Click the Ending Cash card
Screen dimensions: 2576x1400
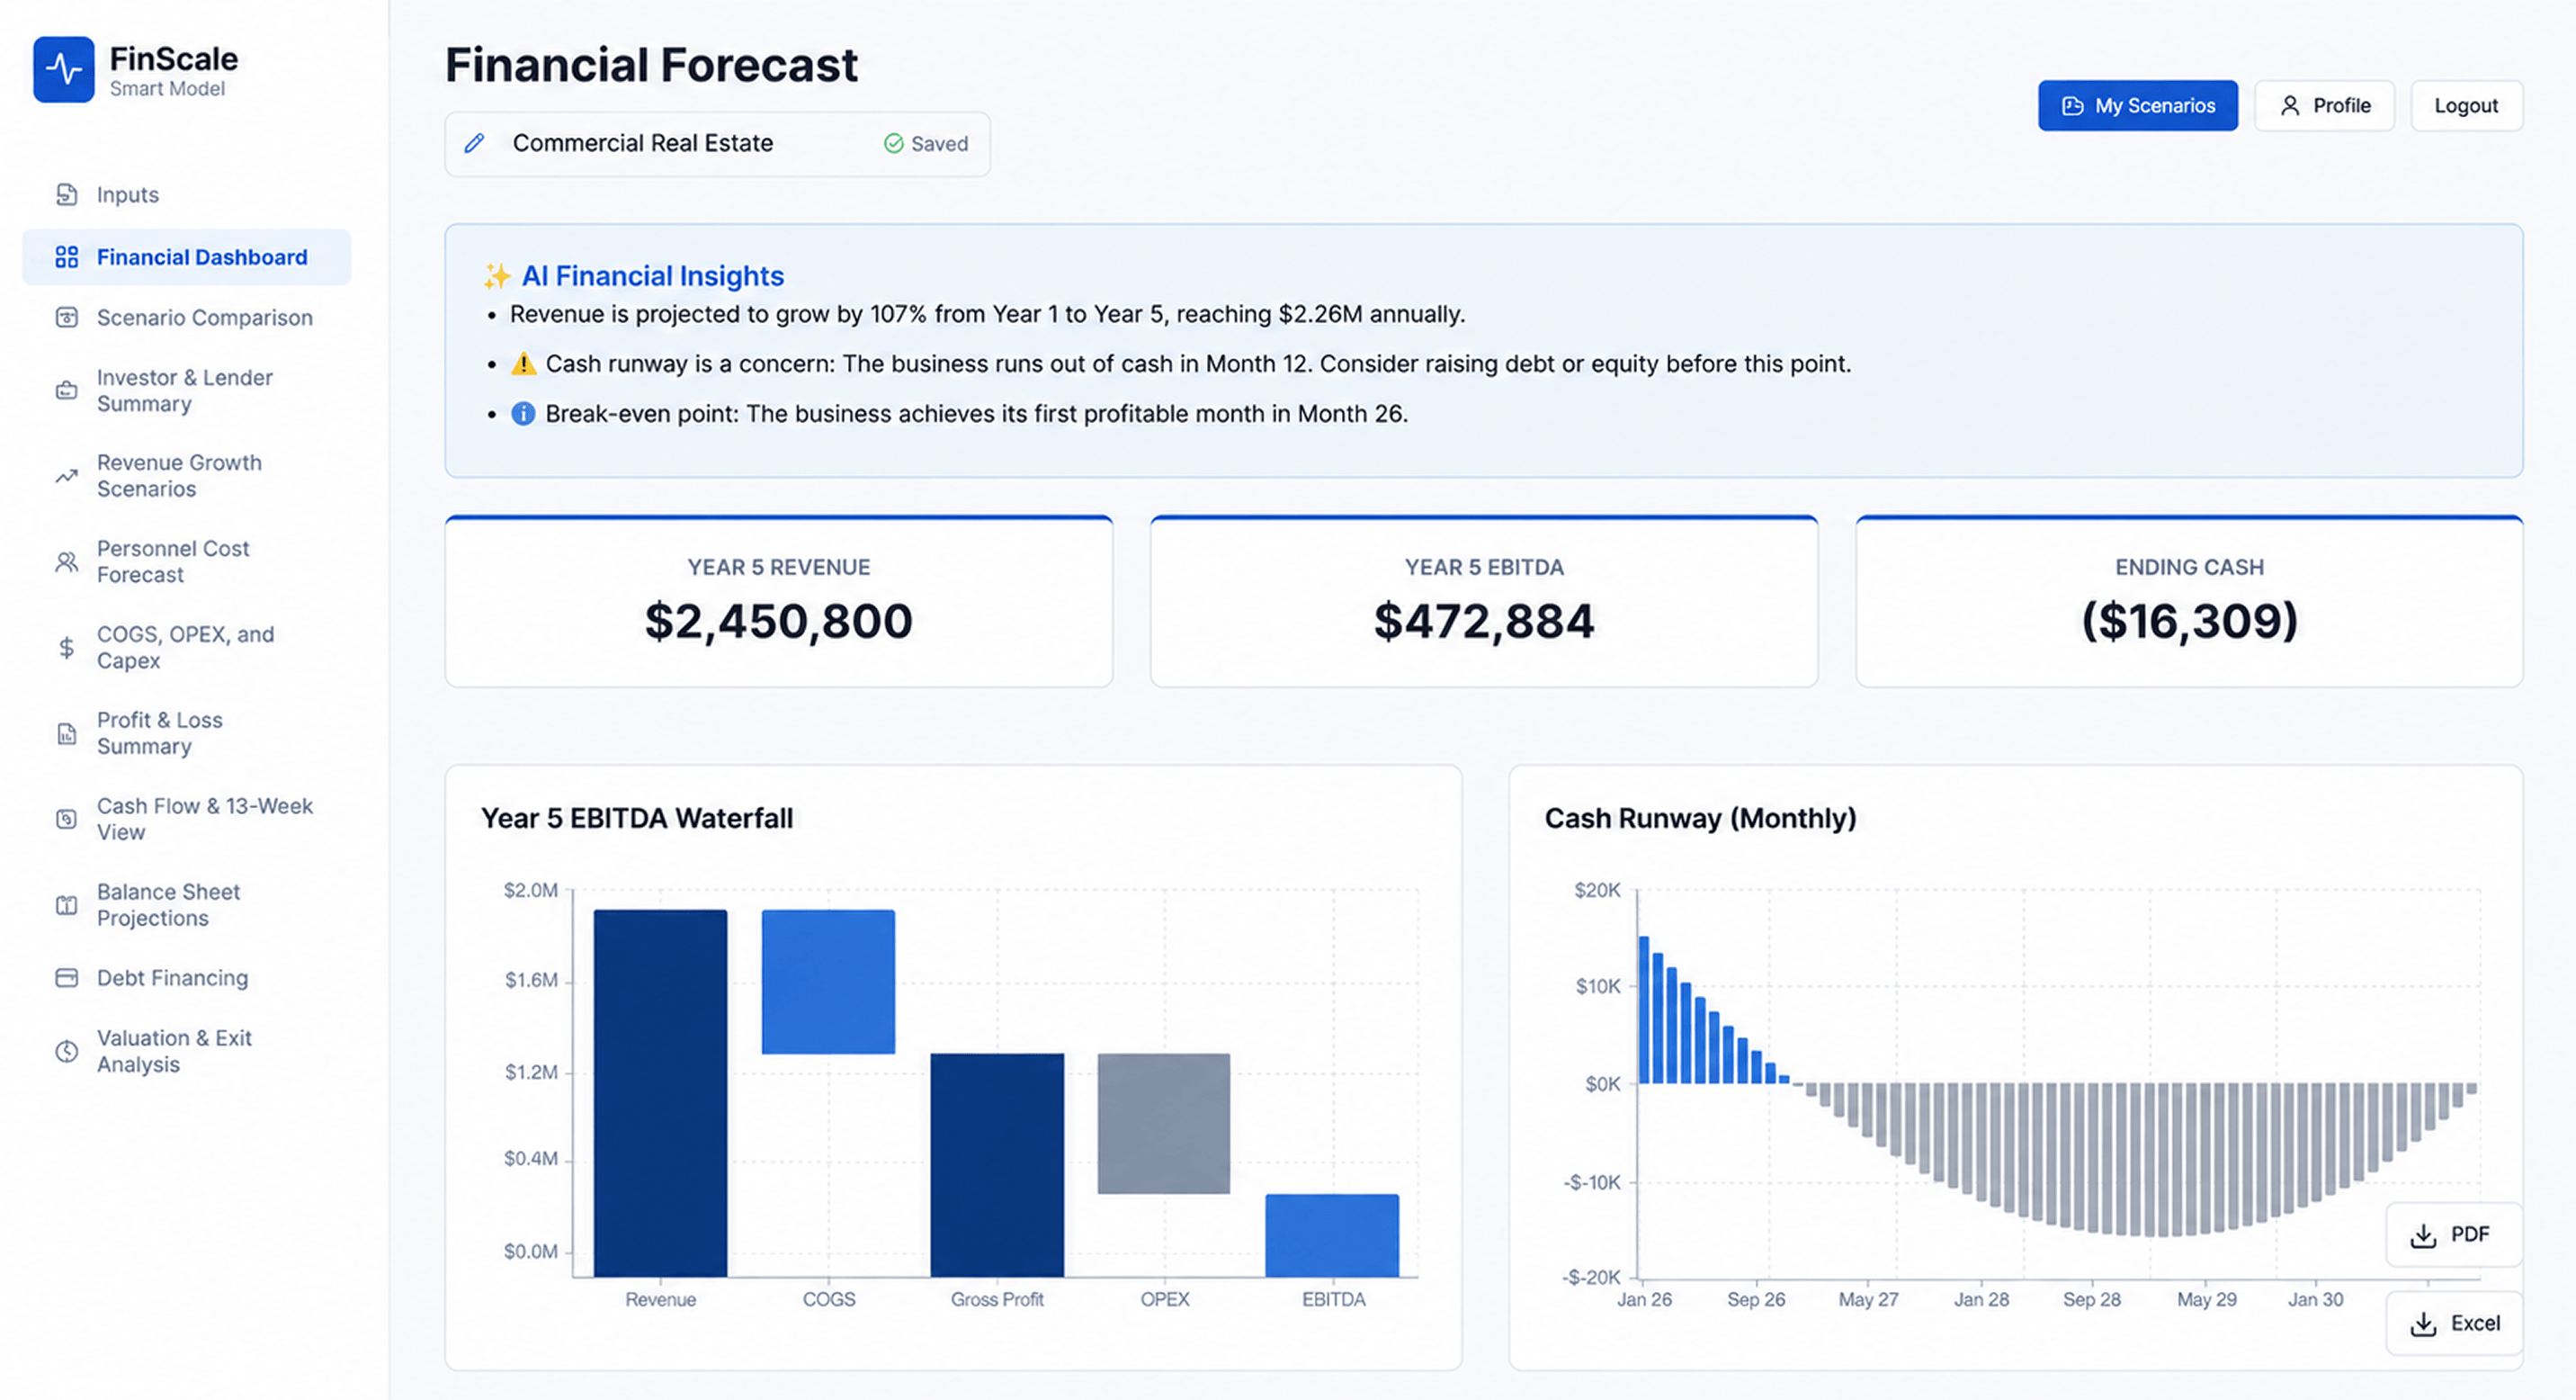pyautogui.click(x=2189, y=601)
